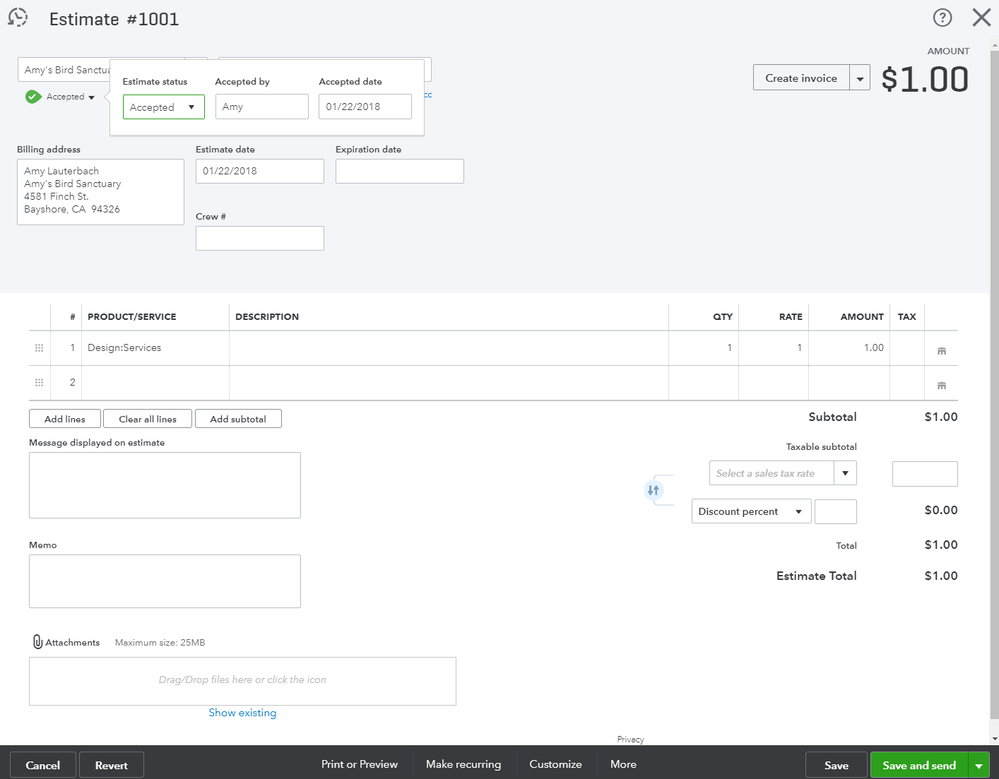Open the Estimate status dropdown
The height and width of the screenshot is (779, 999).
[163, 106]
